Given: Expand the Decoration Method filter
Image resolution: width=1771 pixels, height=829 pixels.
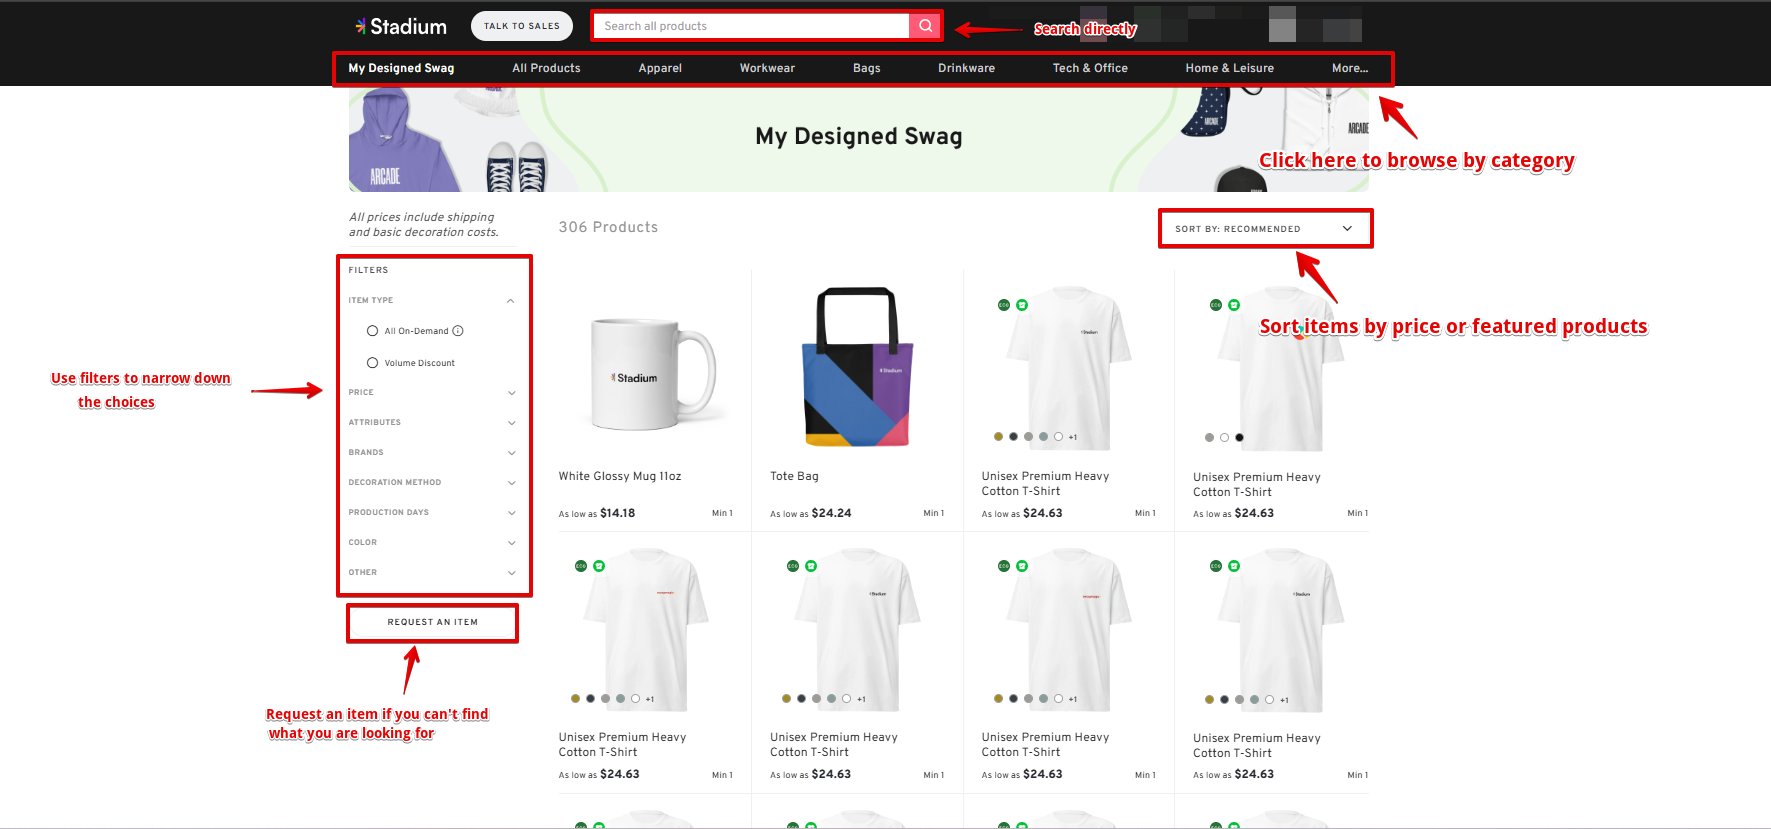Looking at the screenshot, I should click(x=511, y=483).
